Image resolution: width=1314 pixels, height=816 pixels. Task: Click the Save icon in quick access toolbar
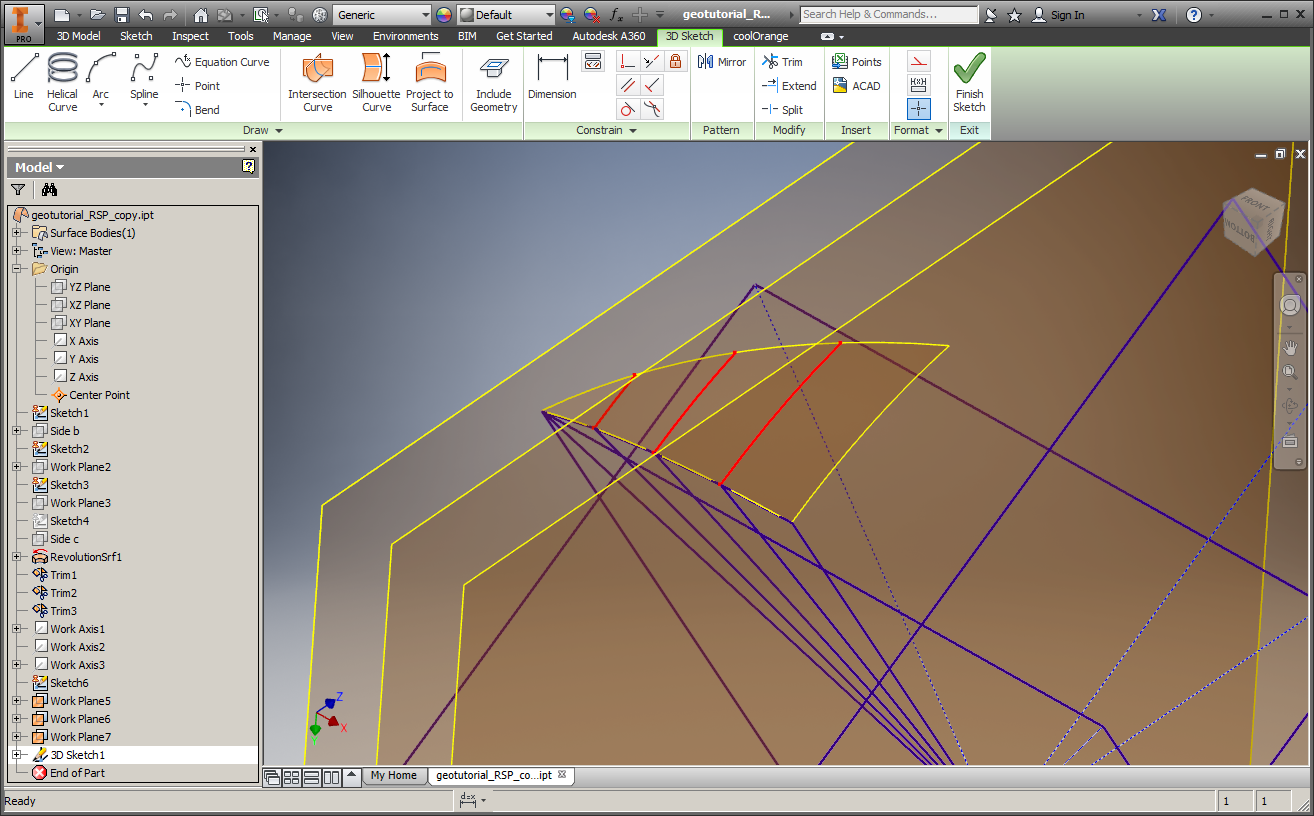coord(121,15)
